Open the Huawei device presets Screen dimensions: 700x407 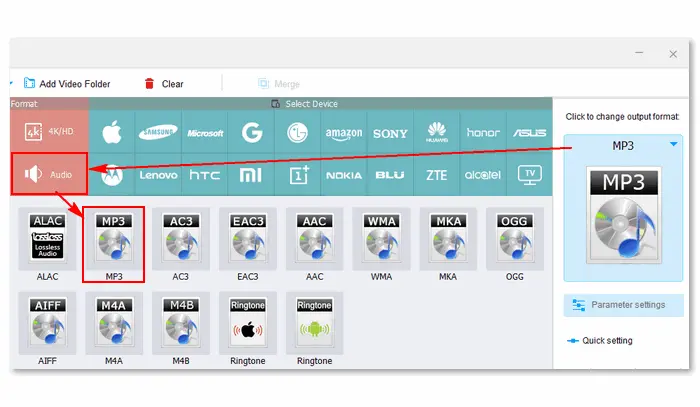437,133
